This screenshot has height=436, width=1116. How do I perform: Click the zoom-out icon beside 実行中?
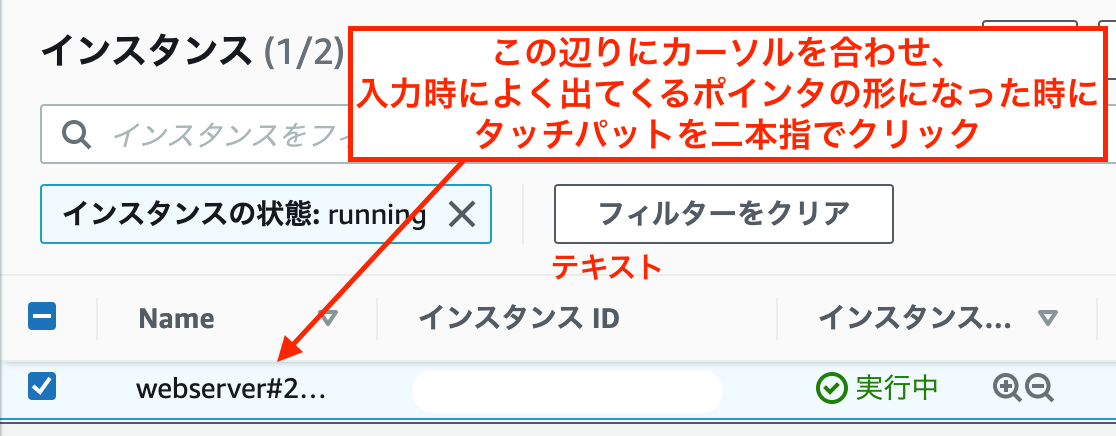tap(1039, 388)
